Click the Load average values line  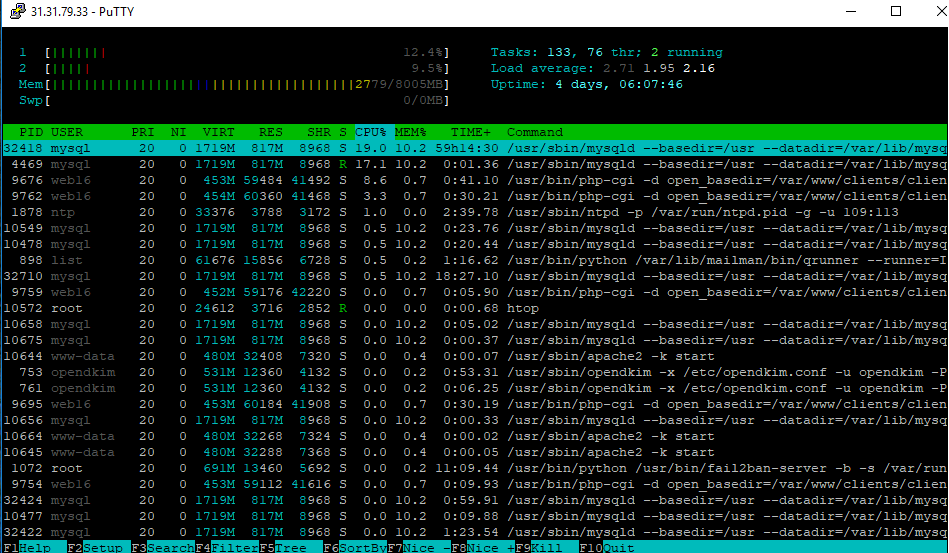603,68
